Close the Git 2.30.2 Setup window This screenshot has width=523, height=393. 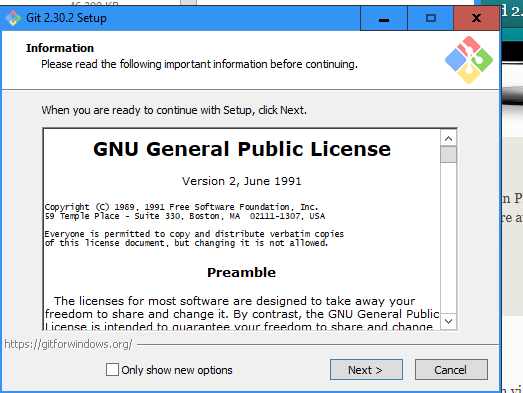476,18
